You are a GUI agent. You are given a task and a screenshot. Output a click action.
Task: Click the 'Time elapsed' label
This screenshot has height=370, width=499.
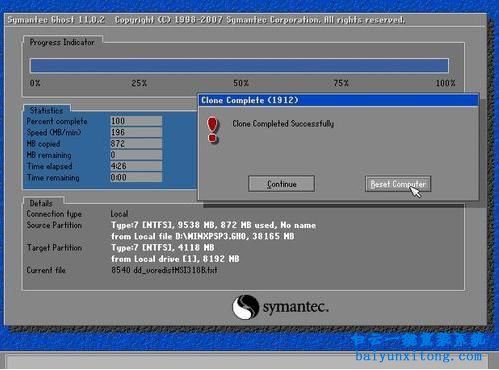pyautogui.click(x=49, y=166)
